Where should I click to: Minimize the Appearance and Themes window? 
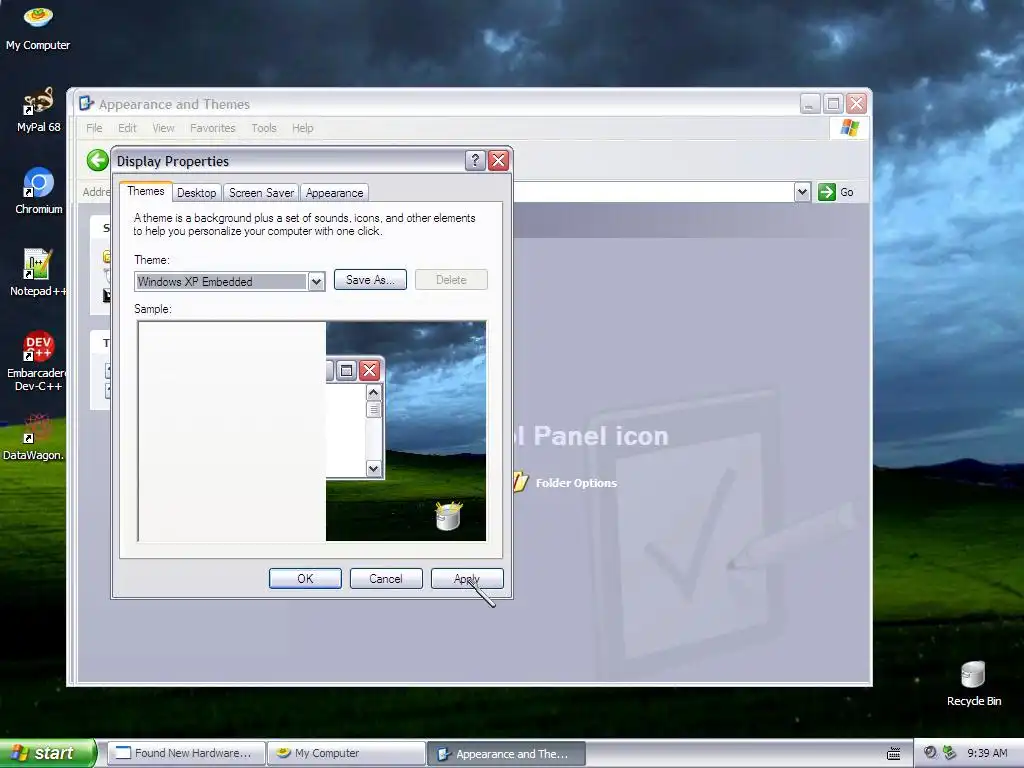coord(810,104)
